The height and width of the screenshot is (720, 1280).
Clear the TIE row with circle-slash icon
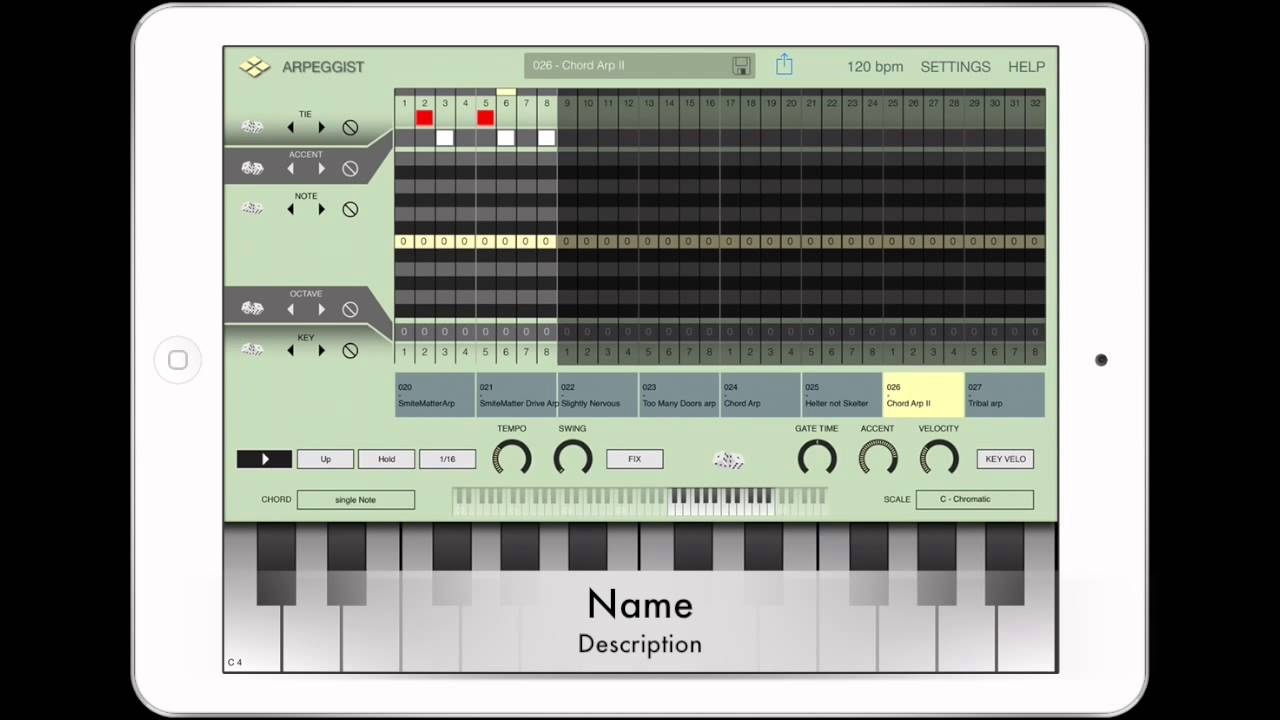[x=350, y=128]
